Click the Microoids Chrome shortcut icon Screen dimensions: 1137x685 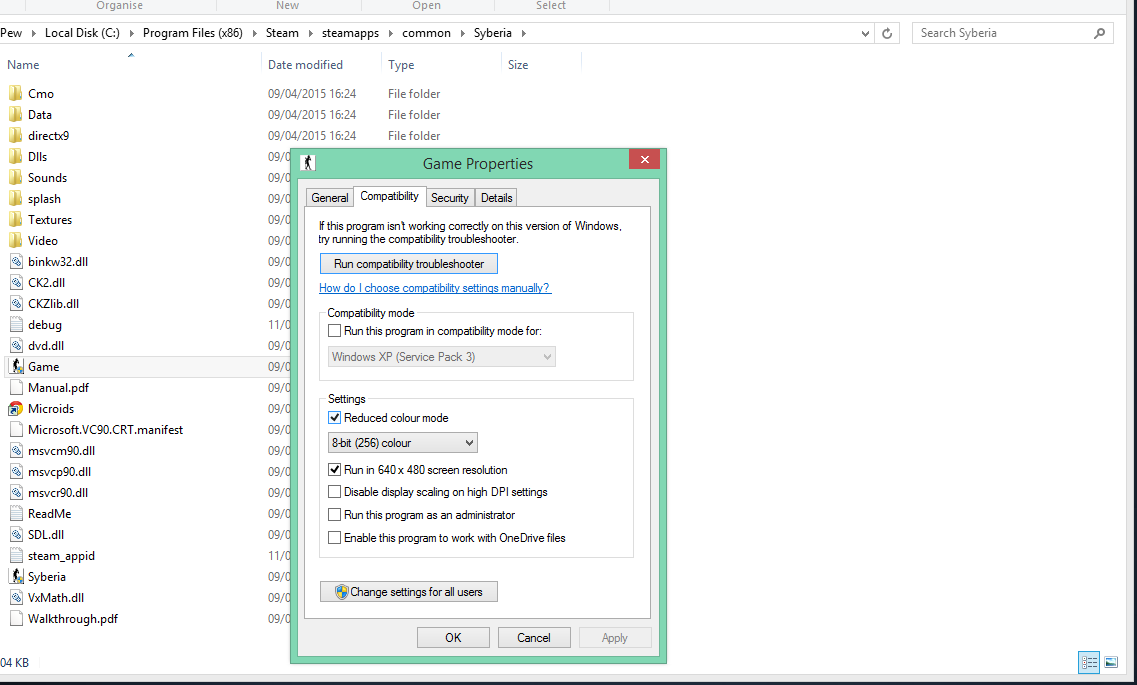point(16,409)
